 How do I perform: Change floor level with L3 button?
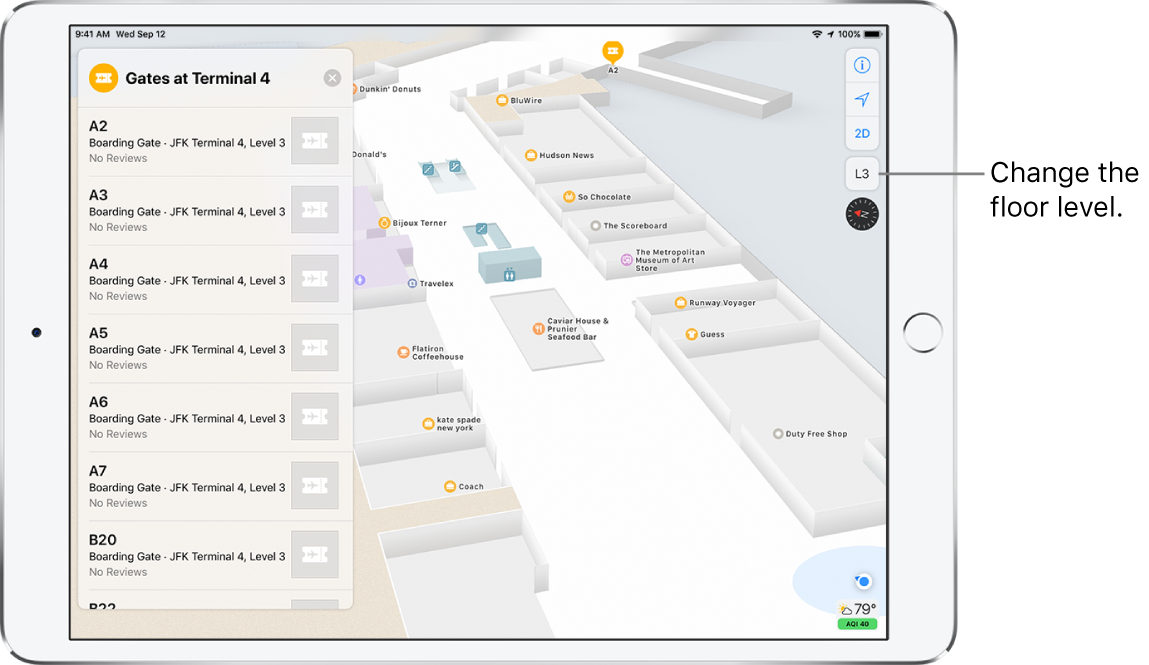[862, 174]
